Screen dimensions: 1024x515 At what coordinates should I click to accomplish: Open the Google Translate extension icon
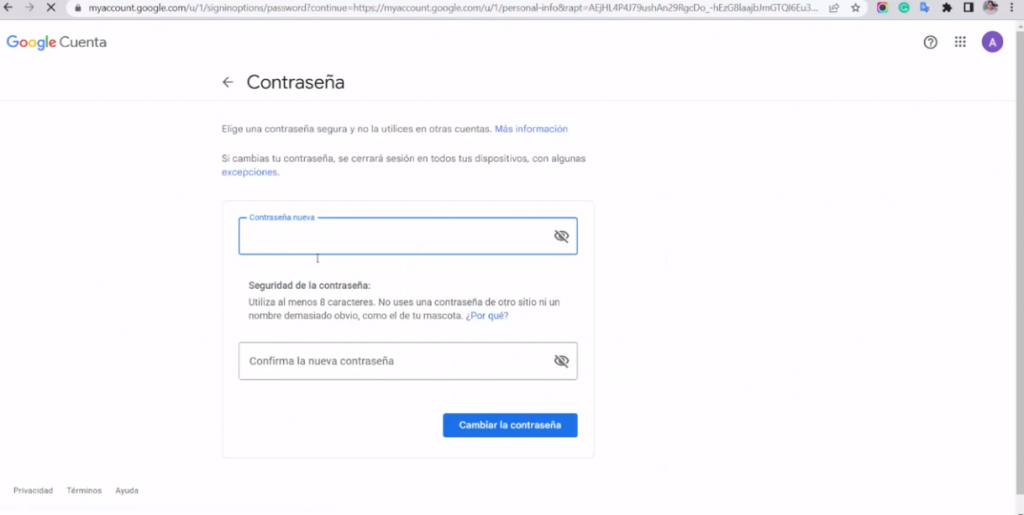click(925, 7)
